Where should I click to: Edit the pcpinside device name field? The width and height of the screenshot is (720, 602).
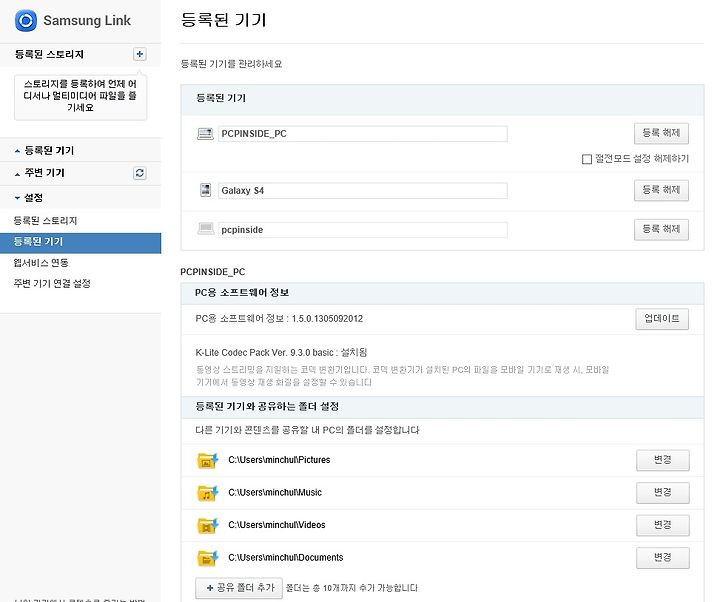click(x=363, y=230)
